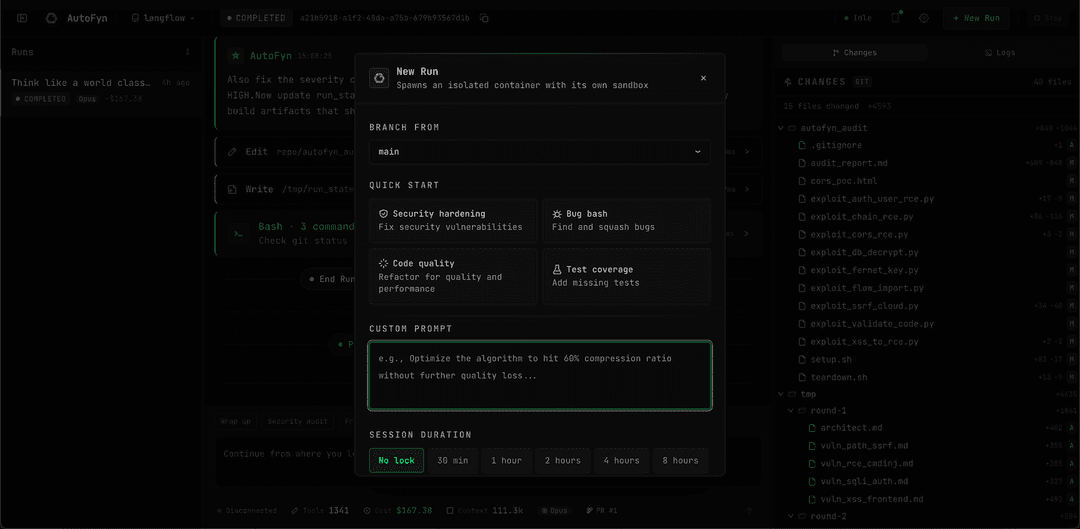This screenshot has height=529, width=1080.
Task: Select the 8 hours session duration
Action: [681, 460]
